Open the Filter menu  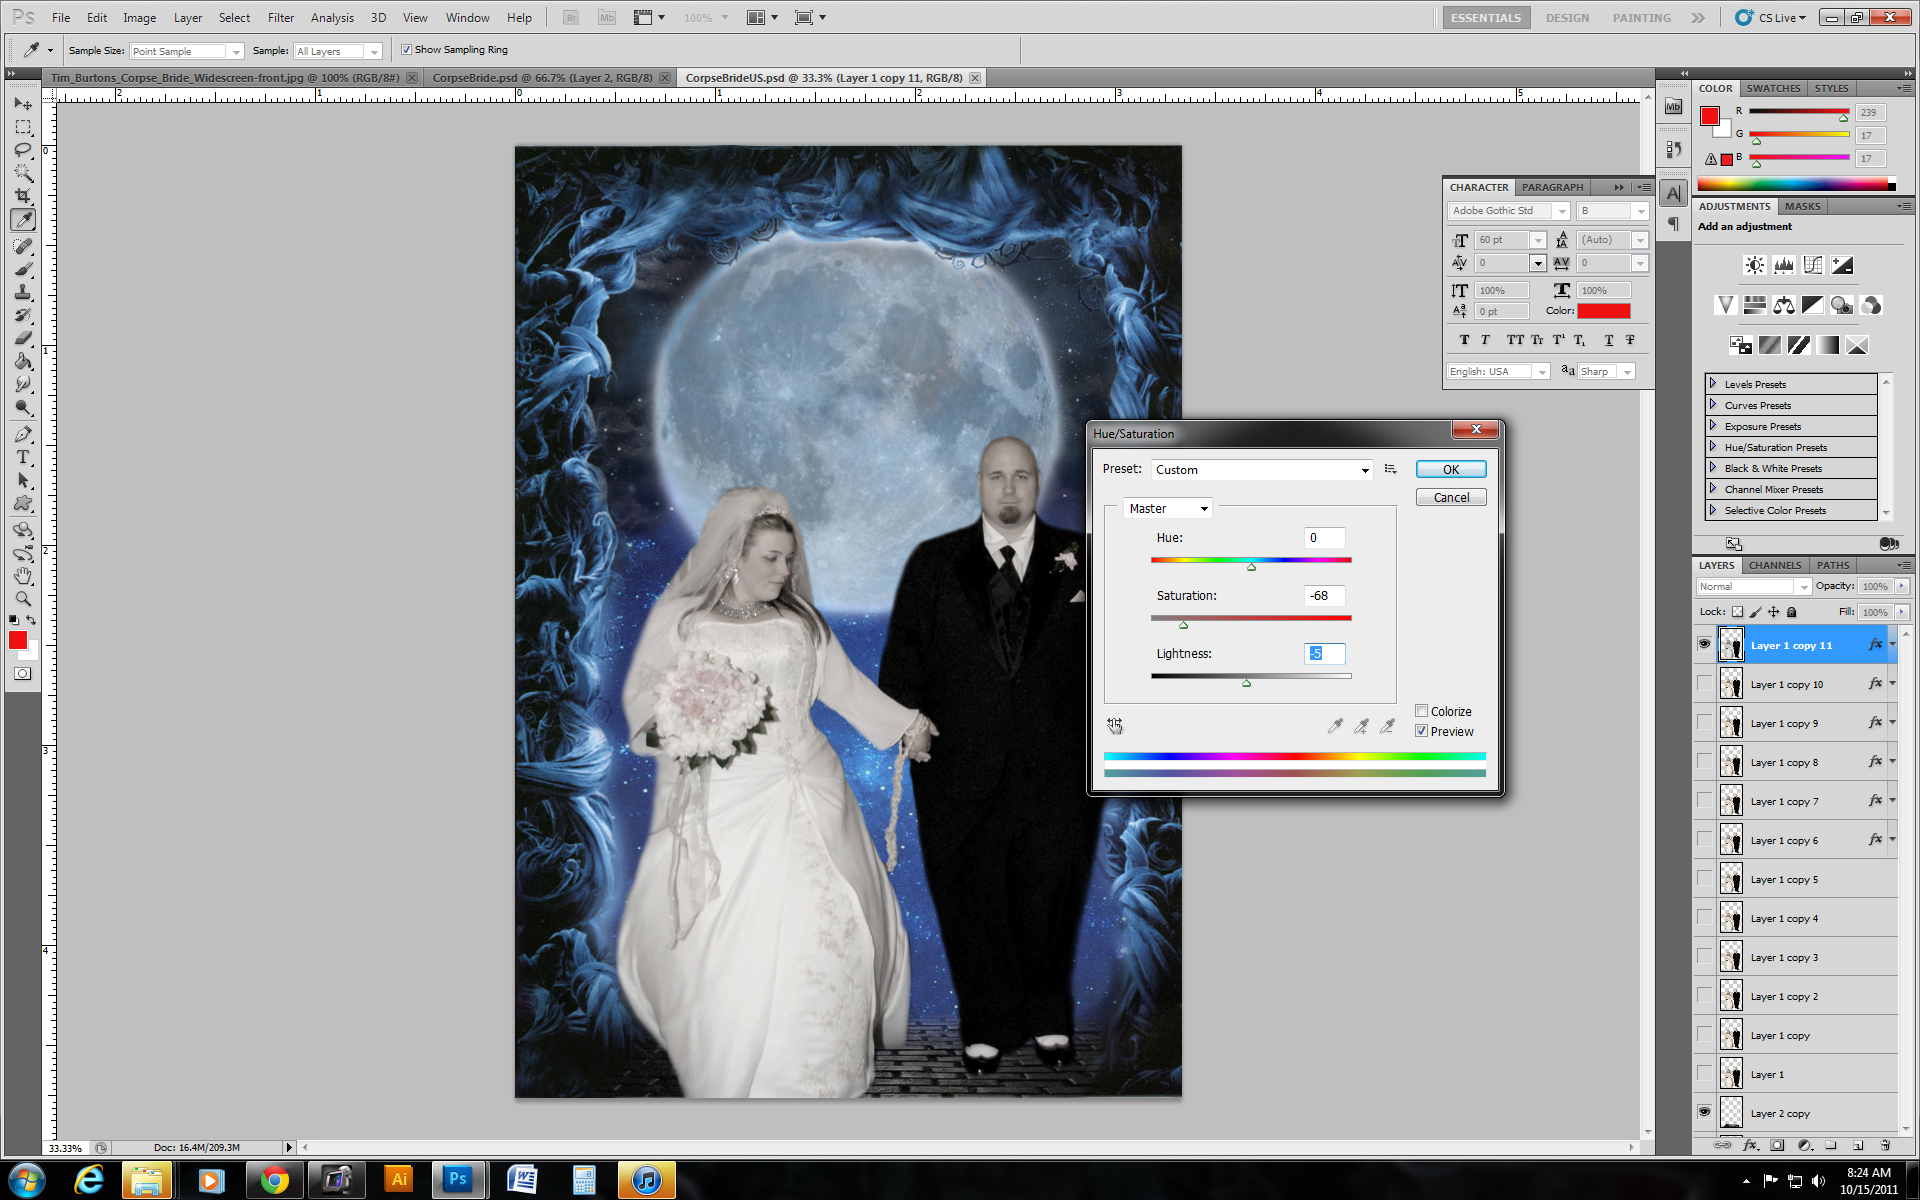pyautogui.click(x=281, y=18)
